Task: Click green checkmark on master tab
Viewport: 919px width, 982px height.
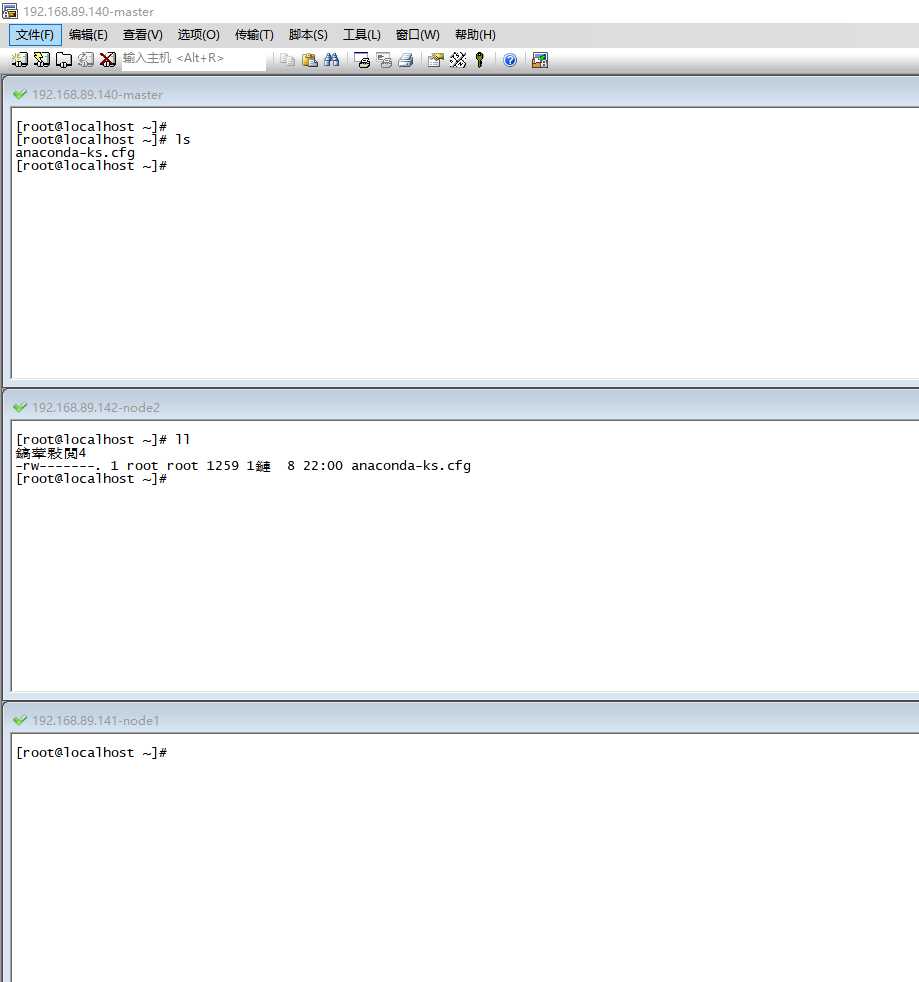Action: (x=19, y=95)
